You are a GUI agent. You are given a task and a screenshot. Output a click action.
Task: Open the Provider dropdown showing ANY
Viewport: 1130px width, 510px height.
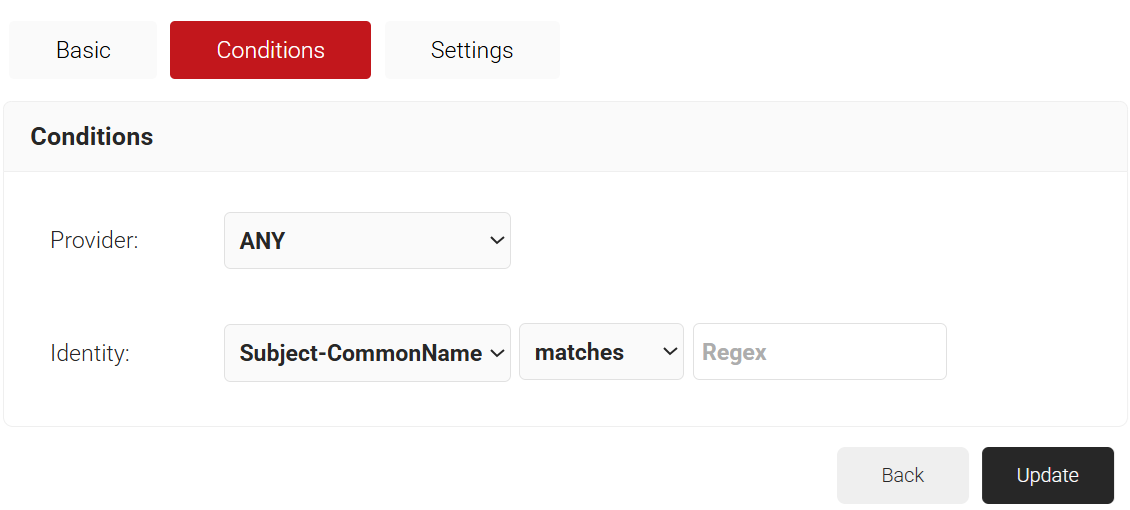[x=367, y=241]
